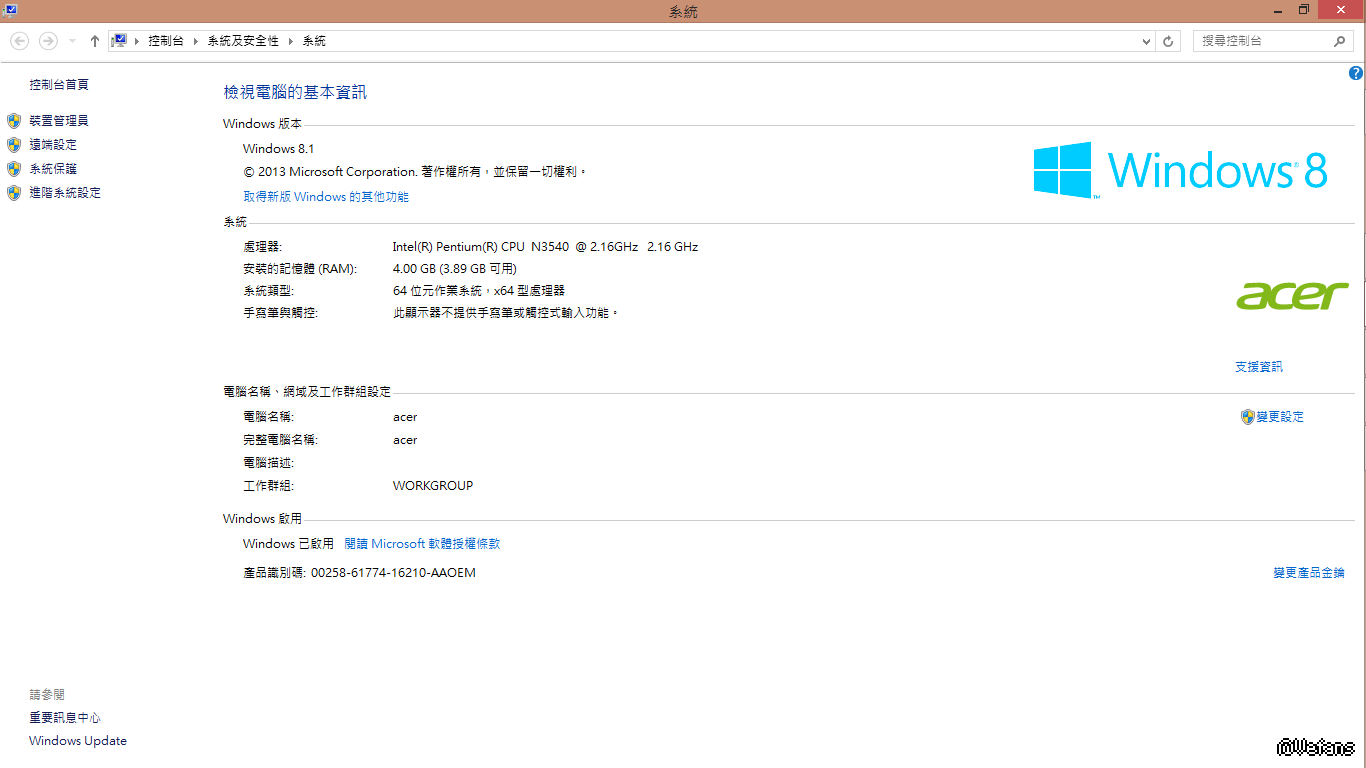Screen dimensions: 1366x768
Task: Click the Windows 版本 section header
Action: [x=262, y=124]
